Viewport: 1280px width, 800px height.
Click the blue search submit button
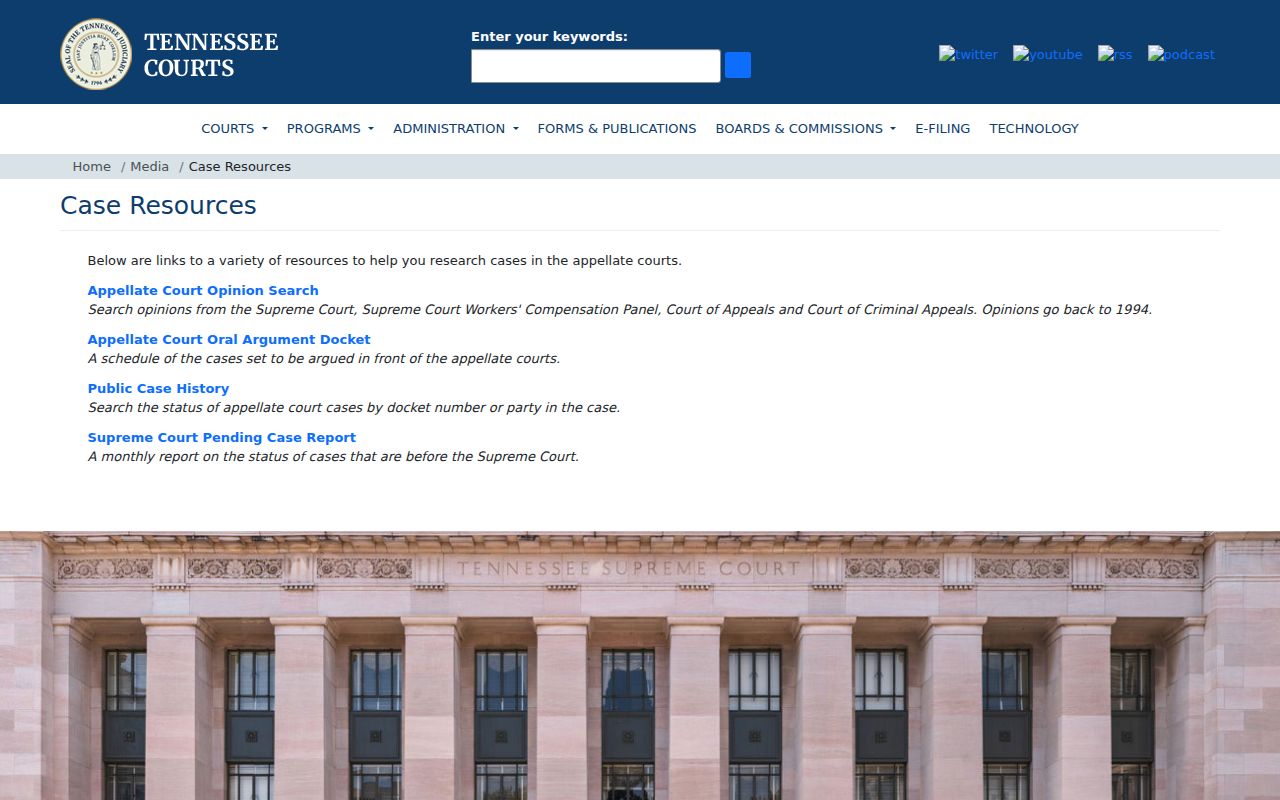[x=738, y=65]
